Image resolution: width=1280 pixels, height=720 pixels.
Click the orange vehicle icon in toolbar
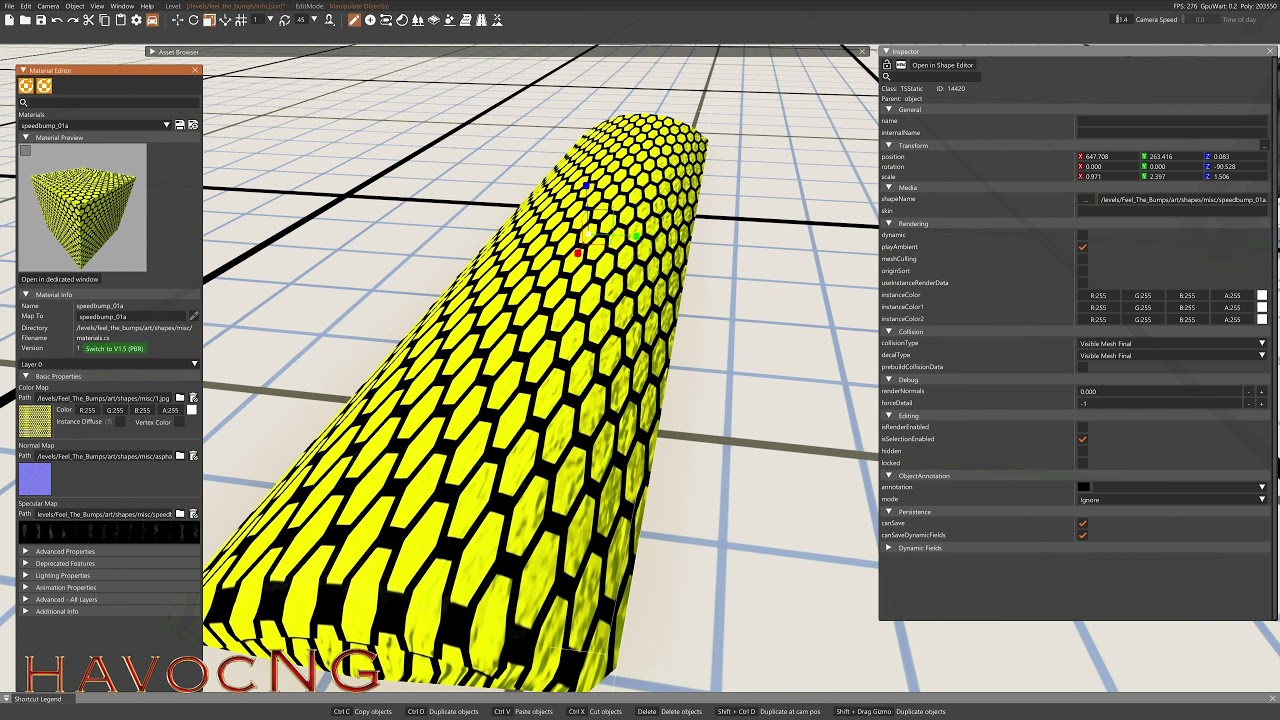pyautogui.click(x=152, y=20)
